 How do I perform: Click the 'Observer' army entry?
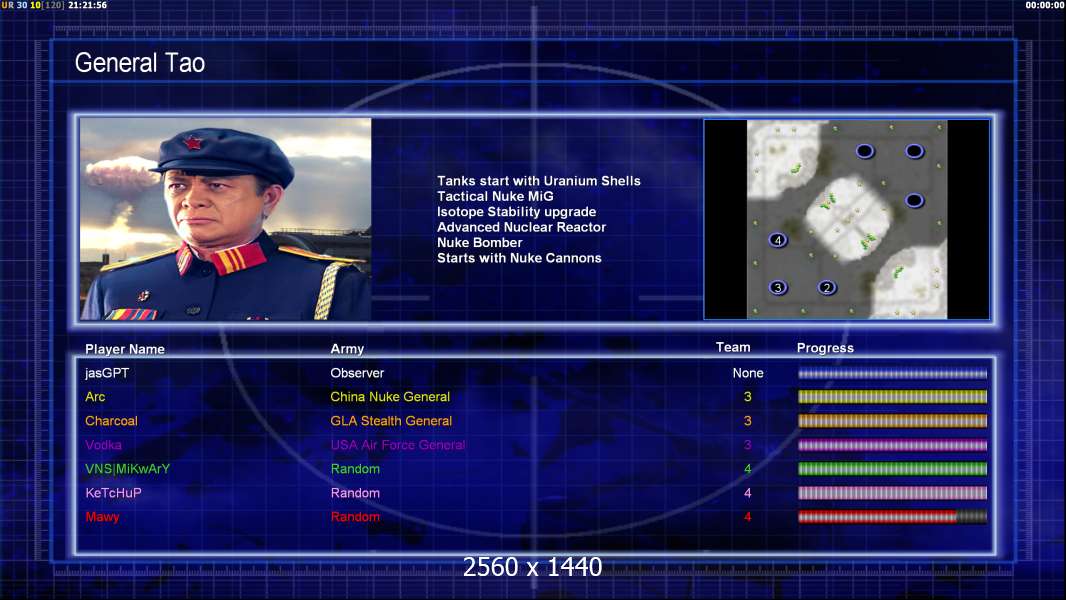357,373
